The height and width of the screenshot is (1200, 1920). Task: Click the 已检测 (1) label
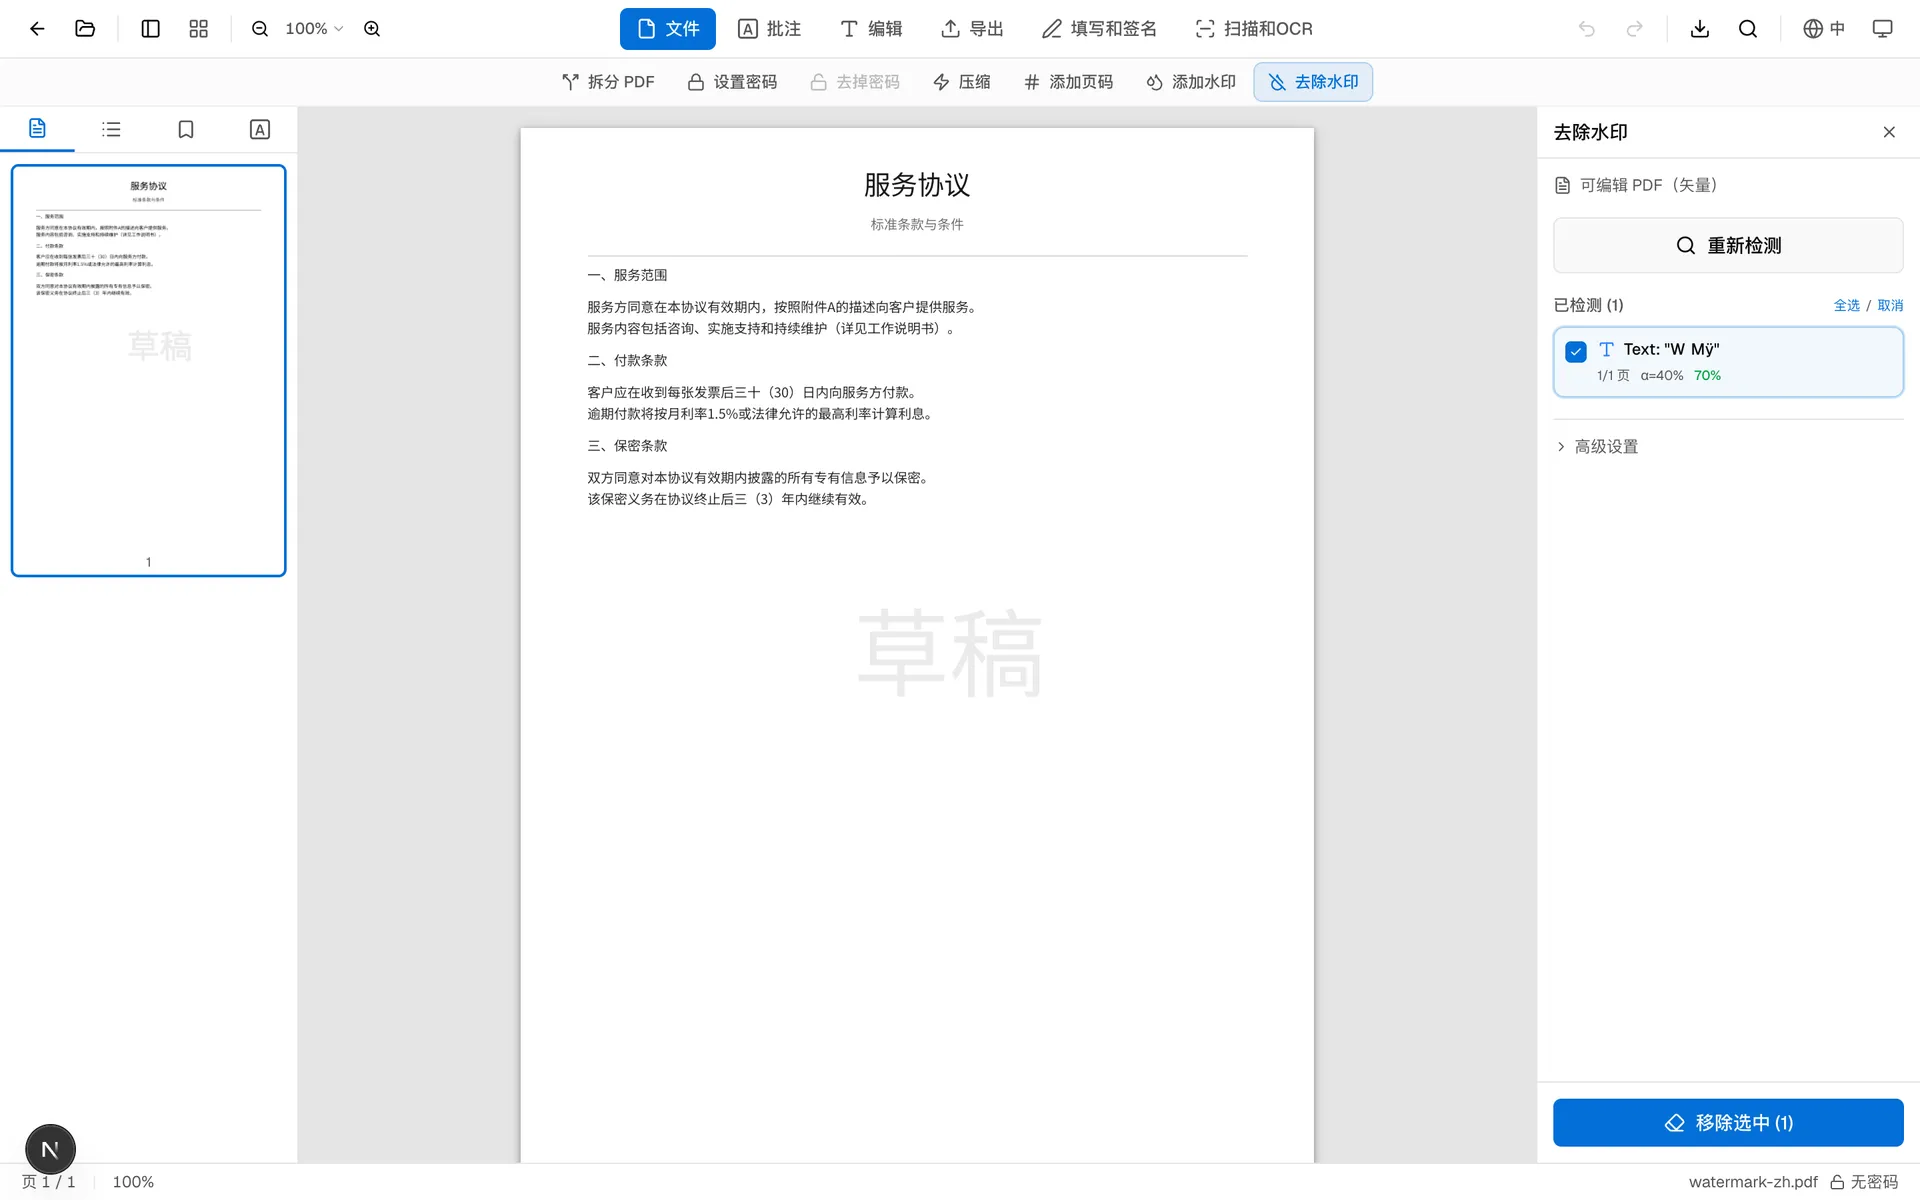(x=1588, y=305)
